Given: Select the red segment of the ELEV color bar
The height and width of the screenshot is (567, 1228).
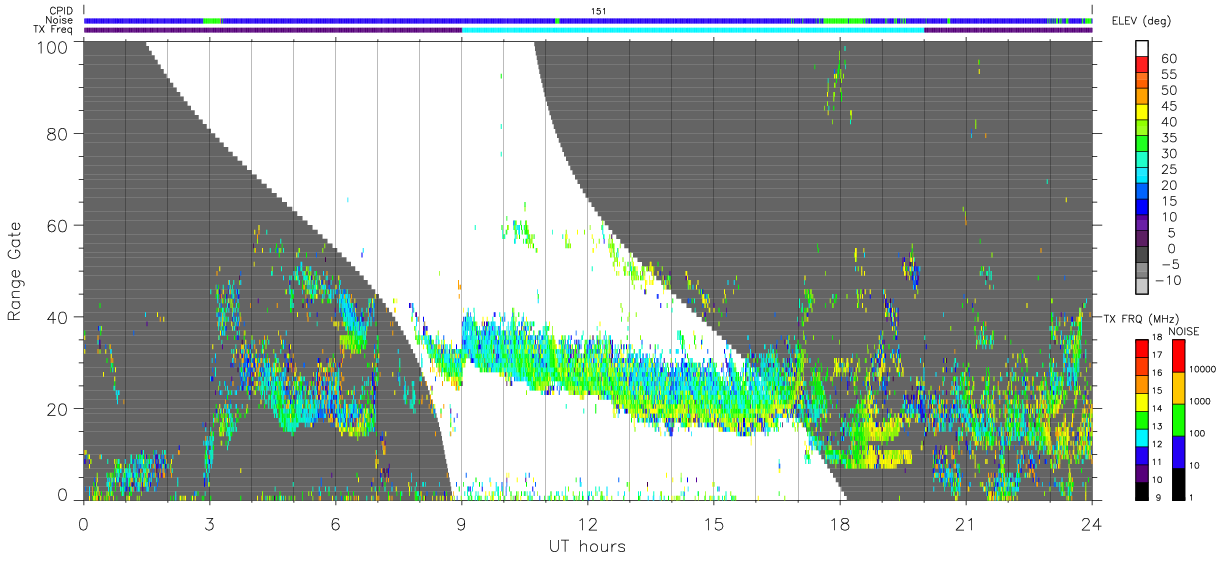Looking at the screenshot, I should pyautogui.click(x=1142, y=66).
